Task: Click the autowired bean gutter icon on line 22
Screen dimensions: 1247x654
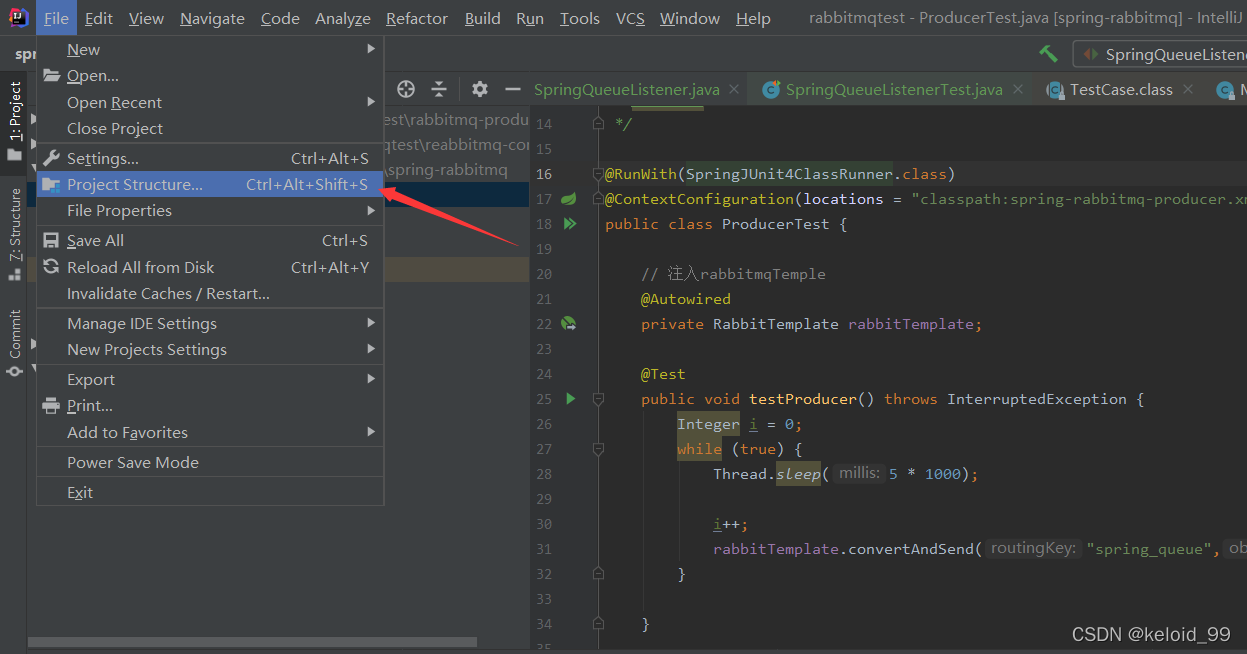Action: click(x=569, y=324)
